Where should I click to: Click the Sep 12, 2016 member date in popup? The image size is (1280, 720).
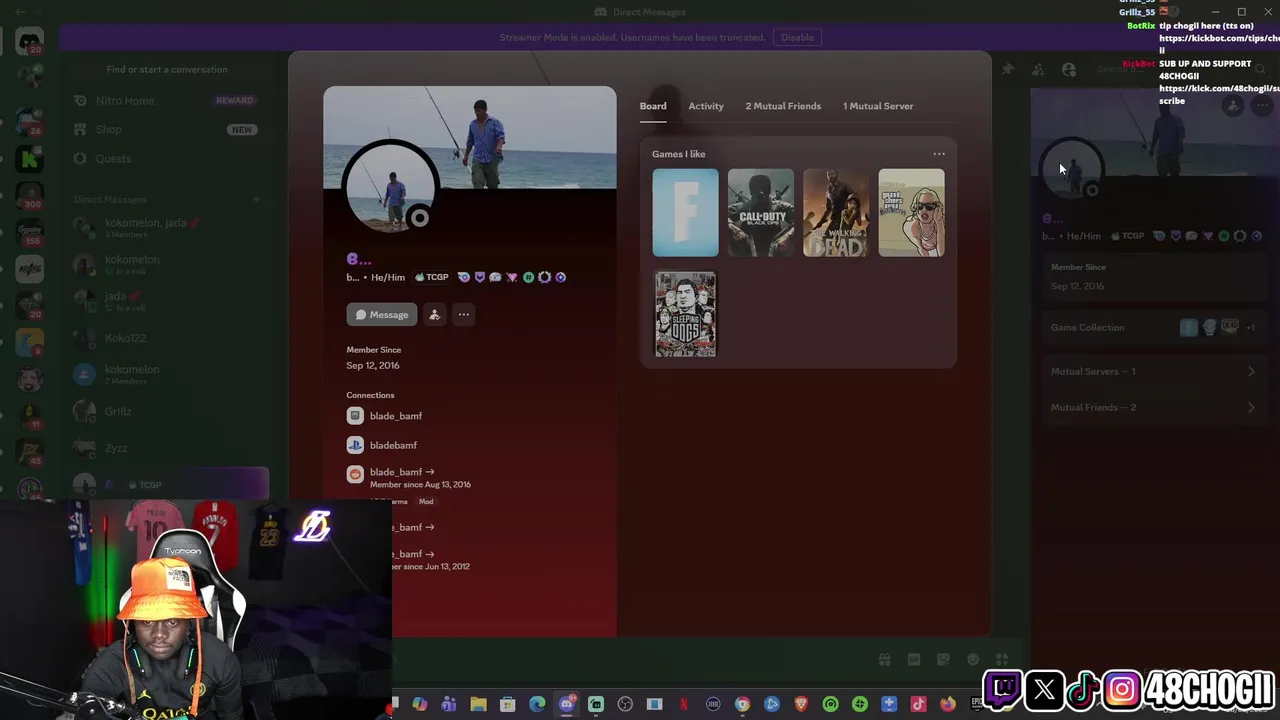373,366
